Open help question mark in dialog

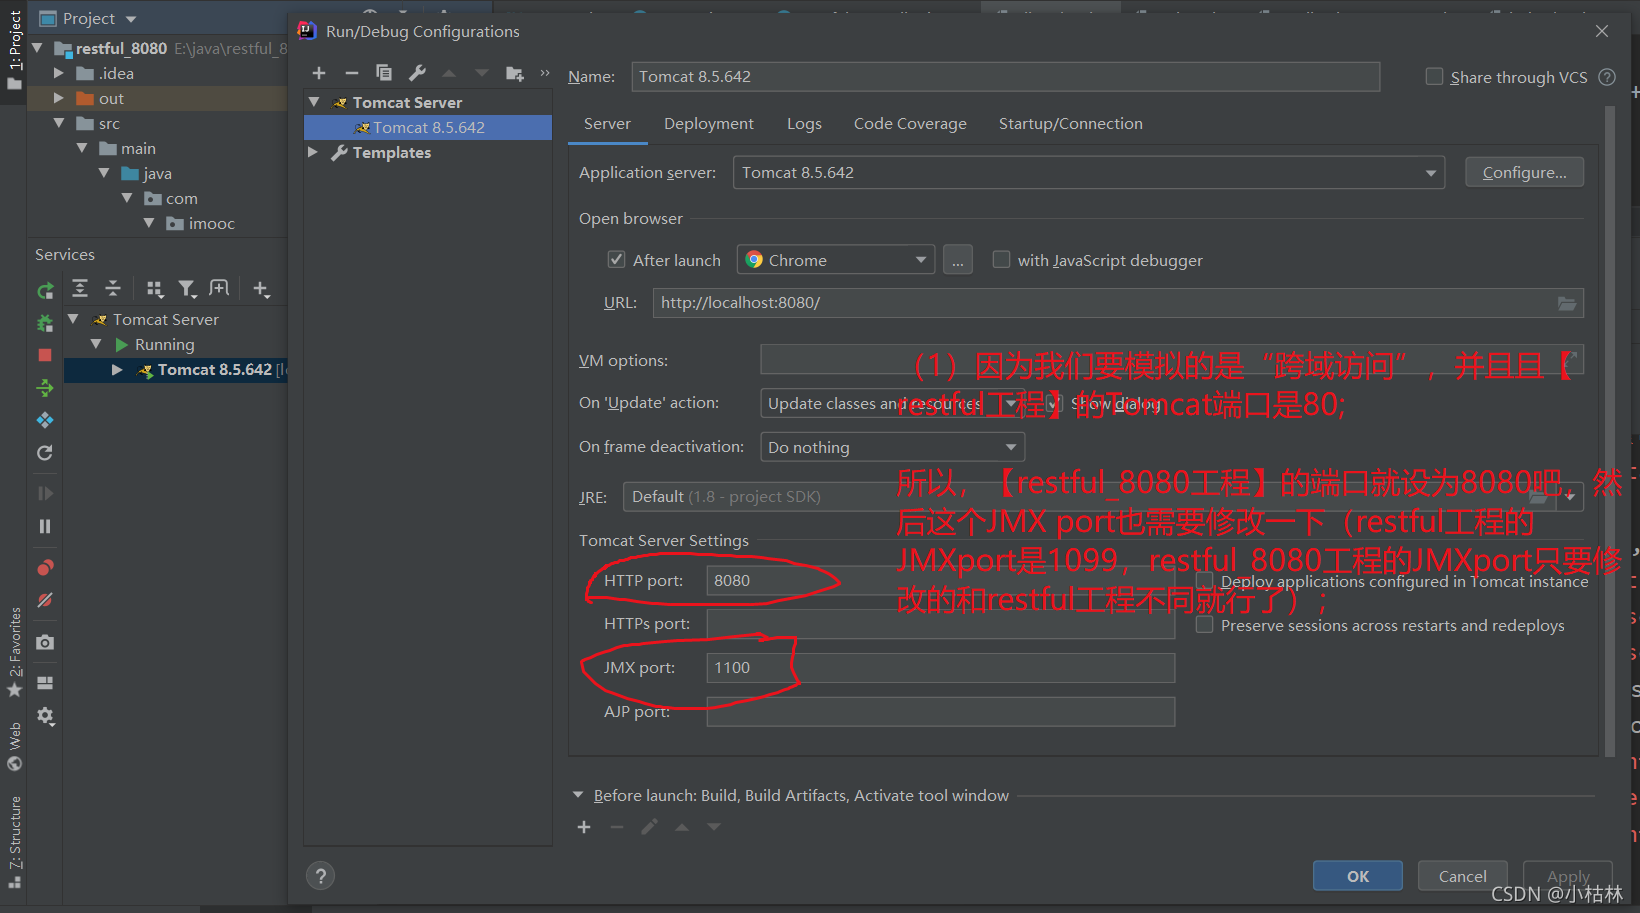pos(320,876)
